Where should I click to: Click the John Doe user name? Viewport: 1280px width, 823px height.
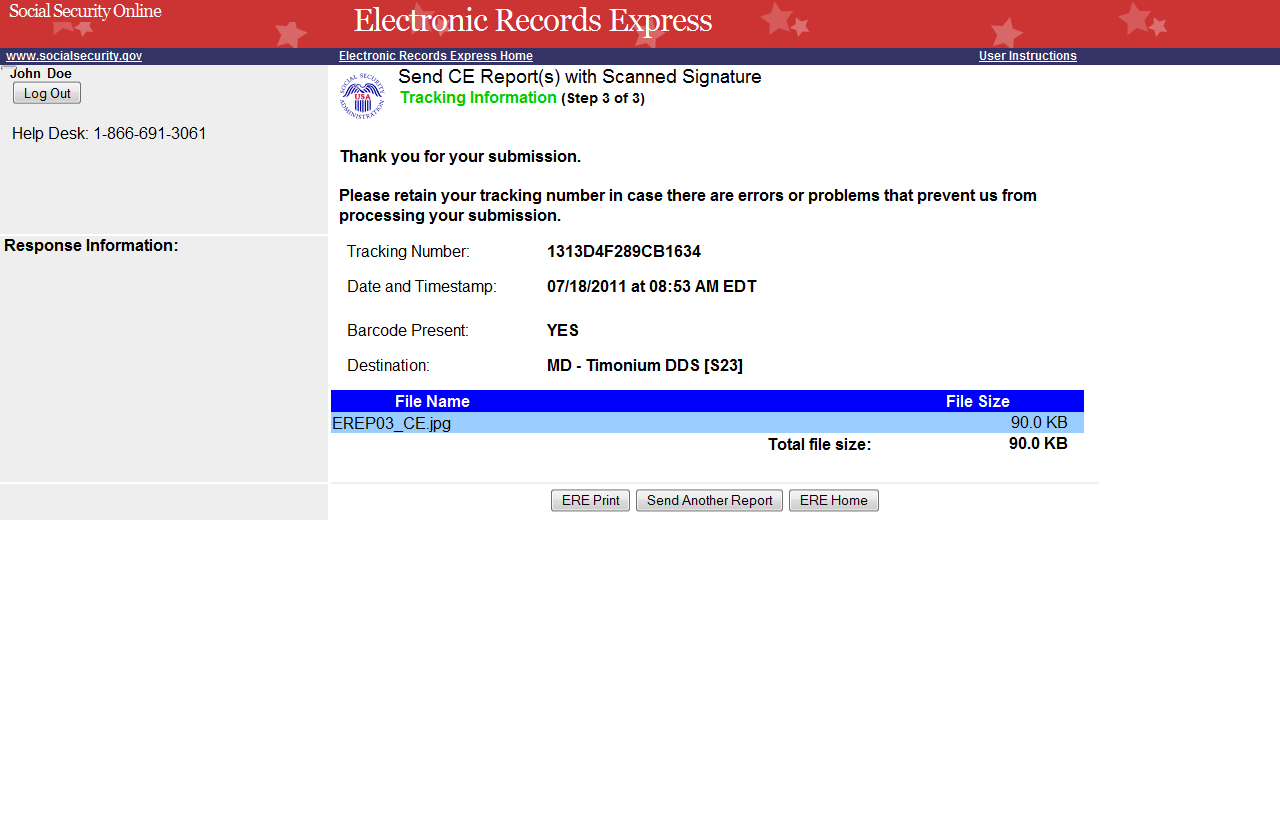[41, 74]
